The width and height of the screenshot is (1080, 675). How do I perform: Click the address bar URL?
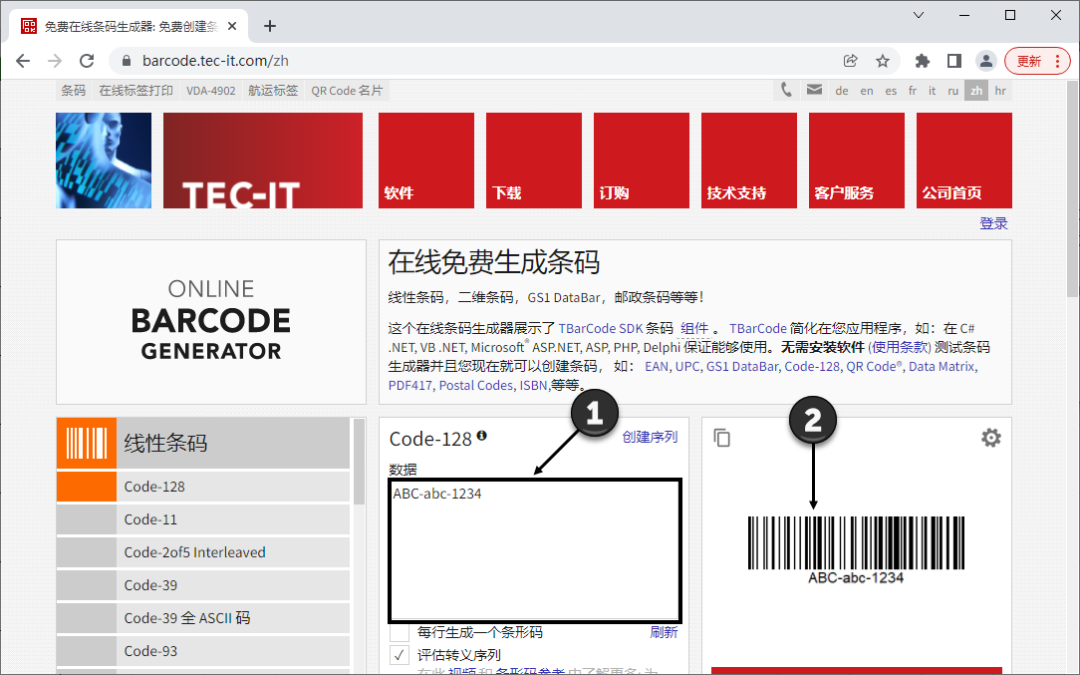pos(215,61)
